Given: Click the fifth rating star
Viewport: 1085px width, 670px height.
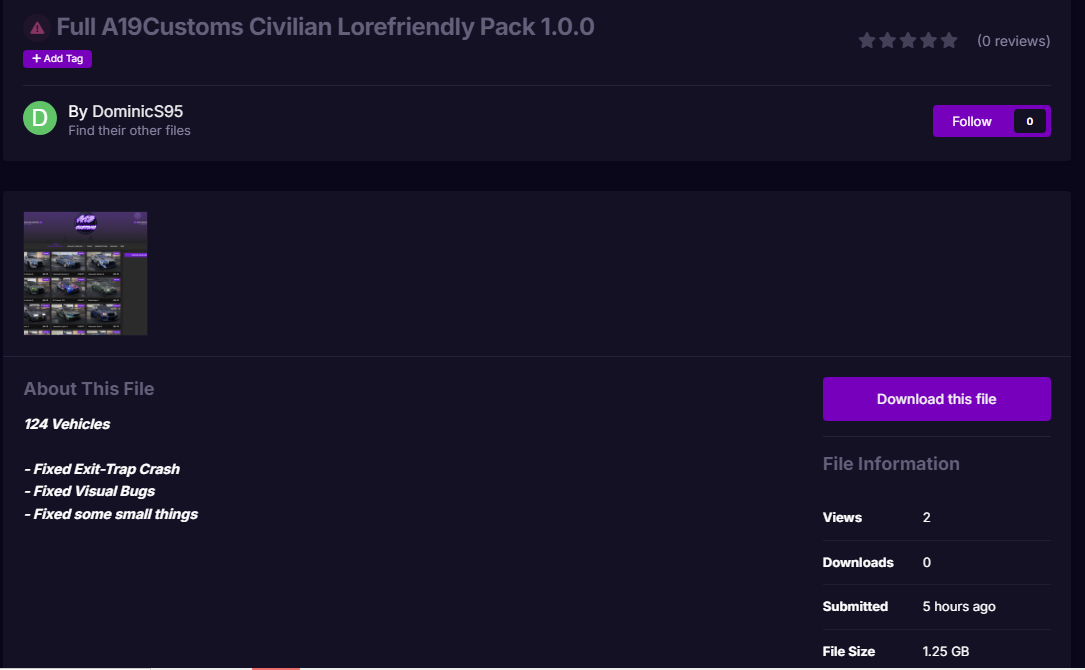Looking at the screenshot, I should [949, 41].
